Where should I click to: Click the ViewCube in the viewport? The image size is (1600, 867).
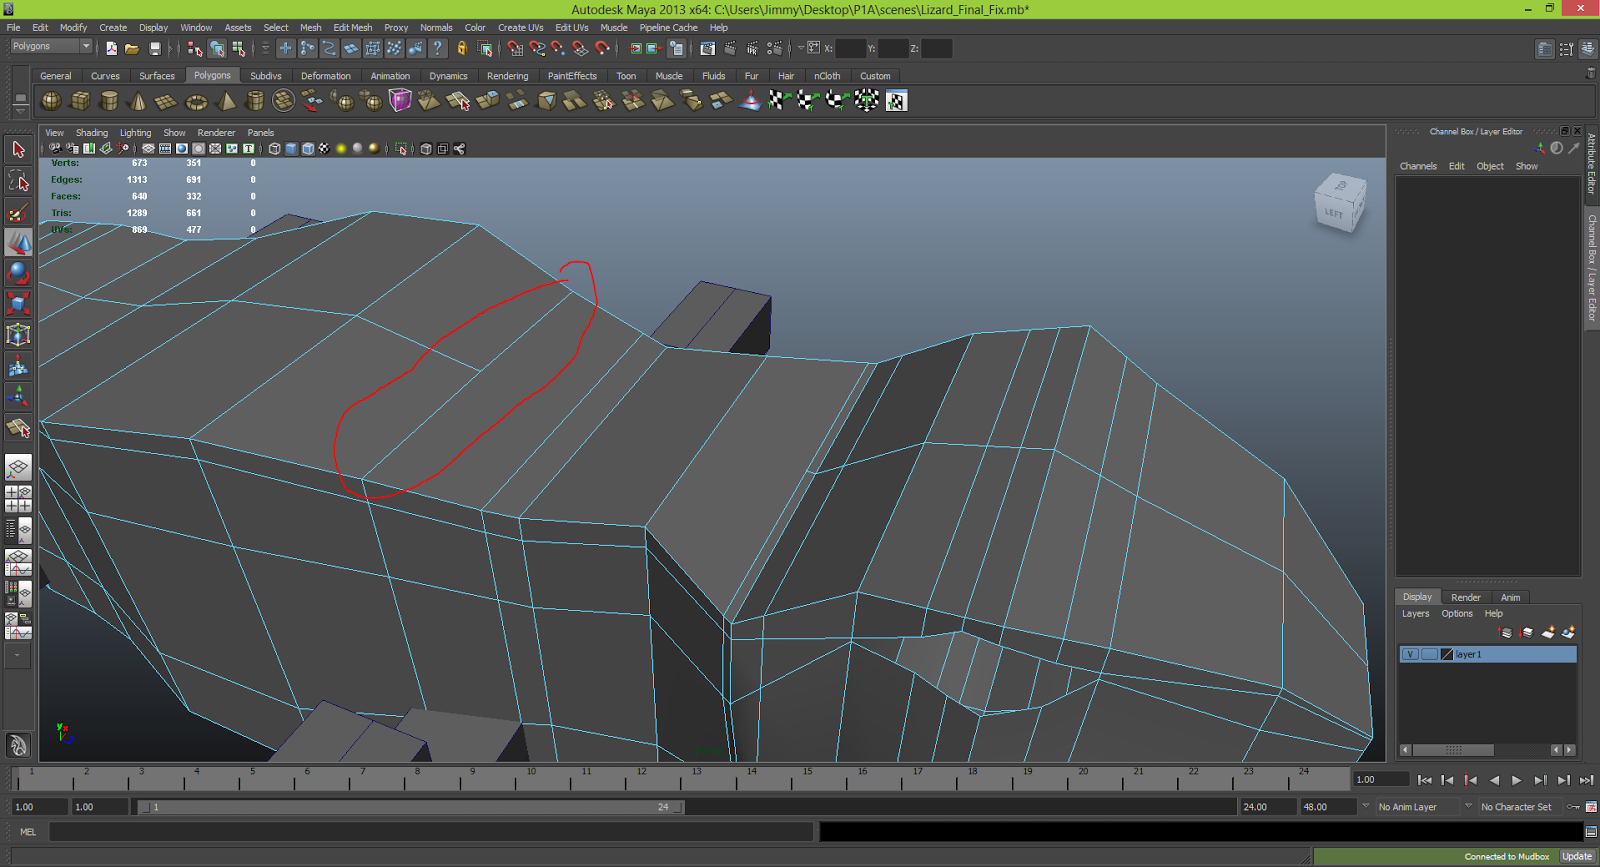pyautogui.click(x=1339, y=203)
